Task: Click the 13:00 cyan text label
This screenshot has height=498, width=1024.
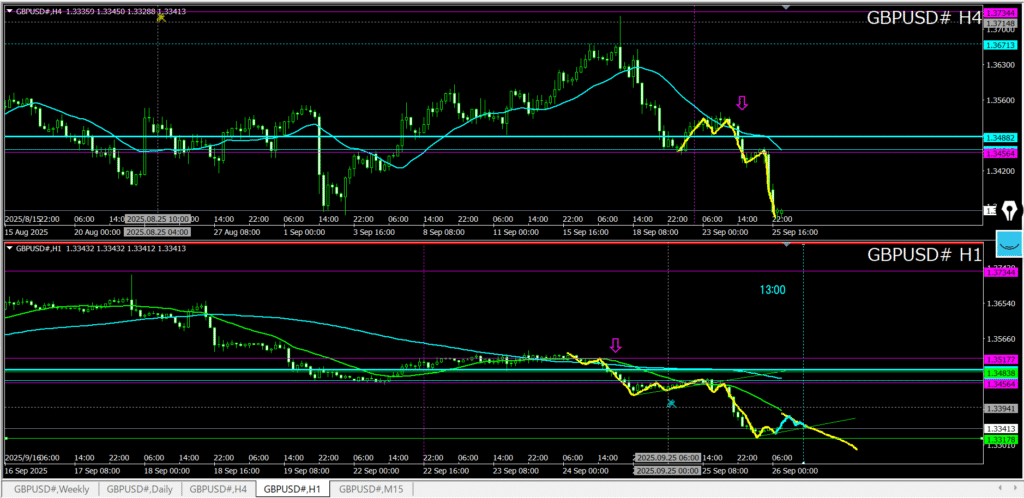Action: [772, 289]
